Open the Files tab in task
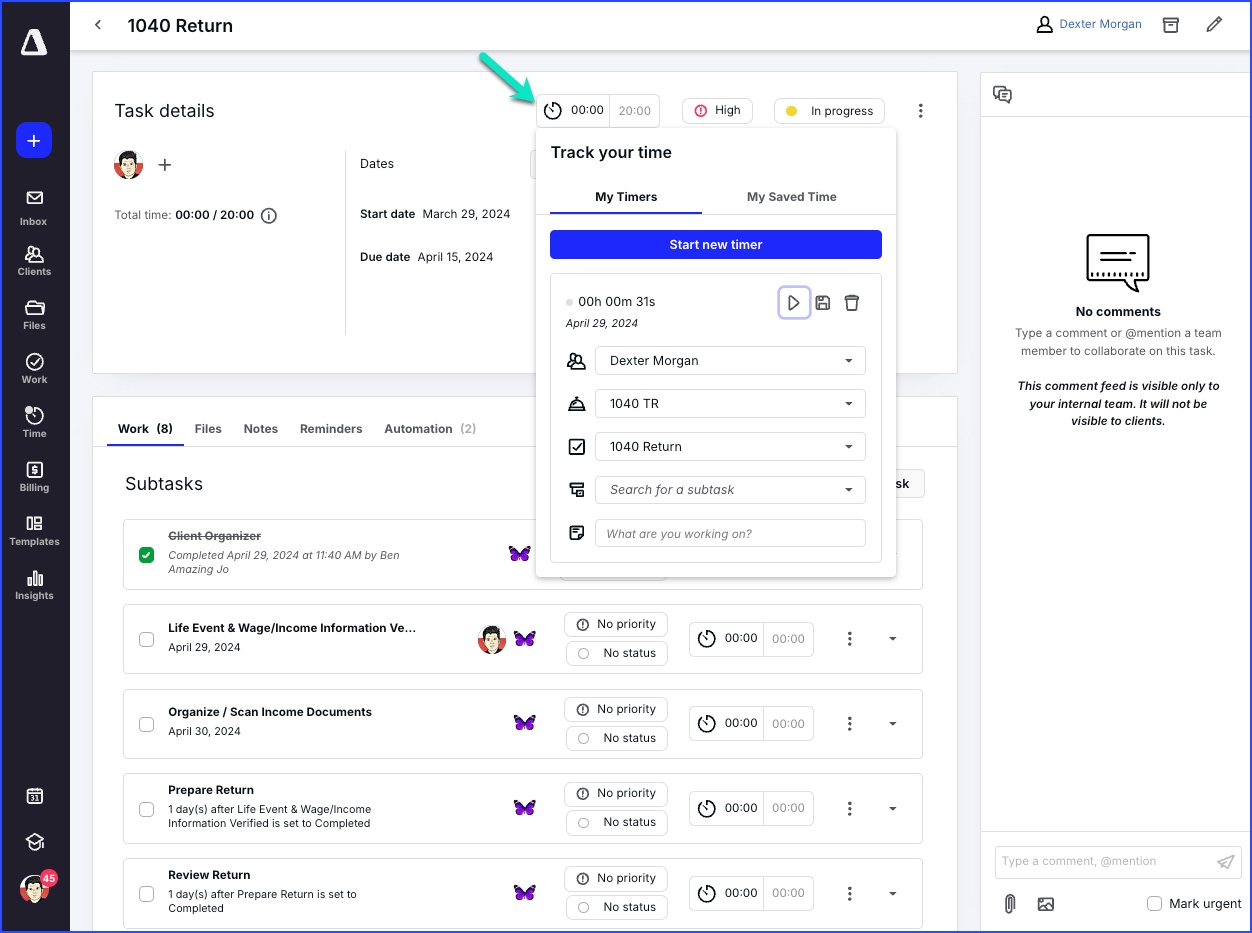 click(208, 429)
